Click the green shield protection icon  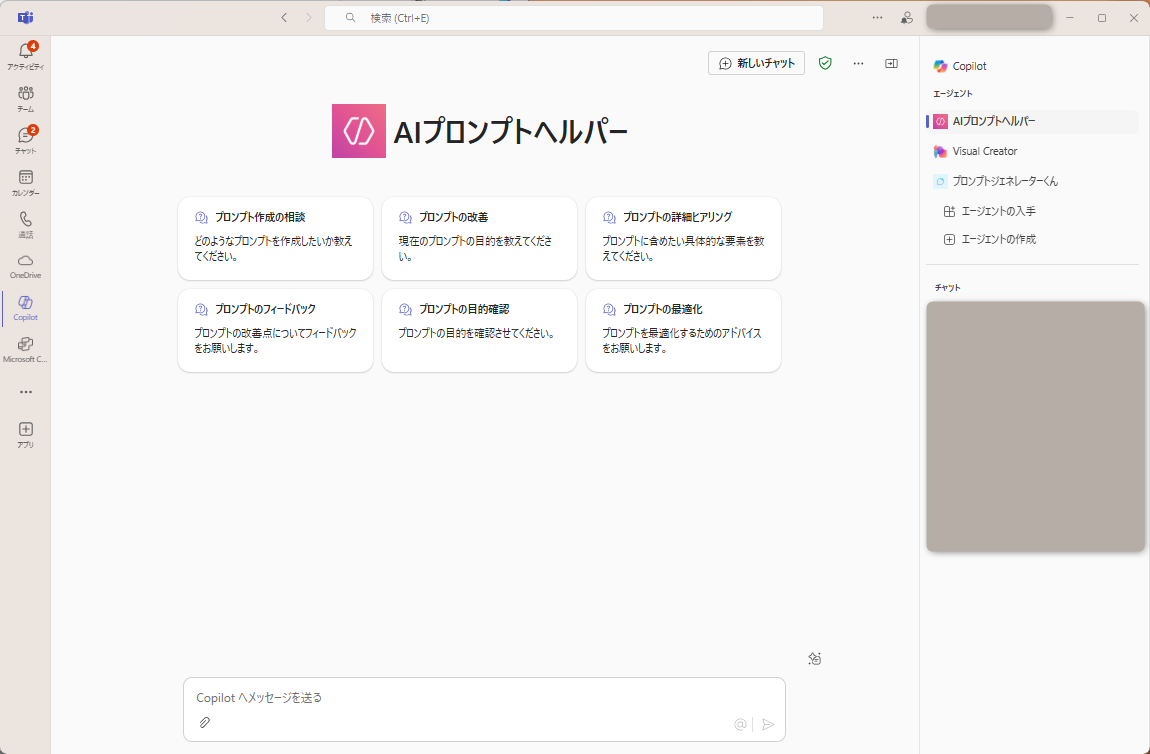point(825,63)
